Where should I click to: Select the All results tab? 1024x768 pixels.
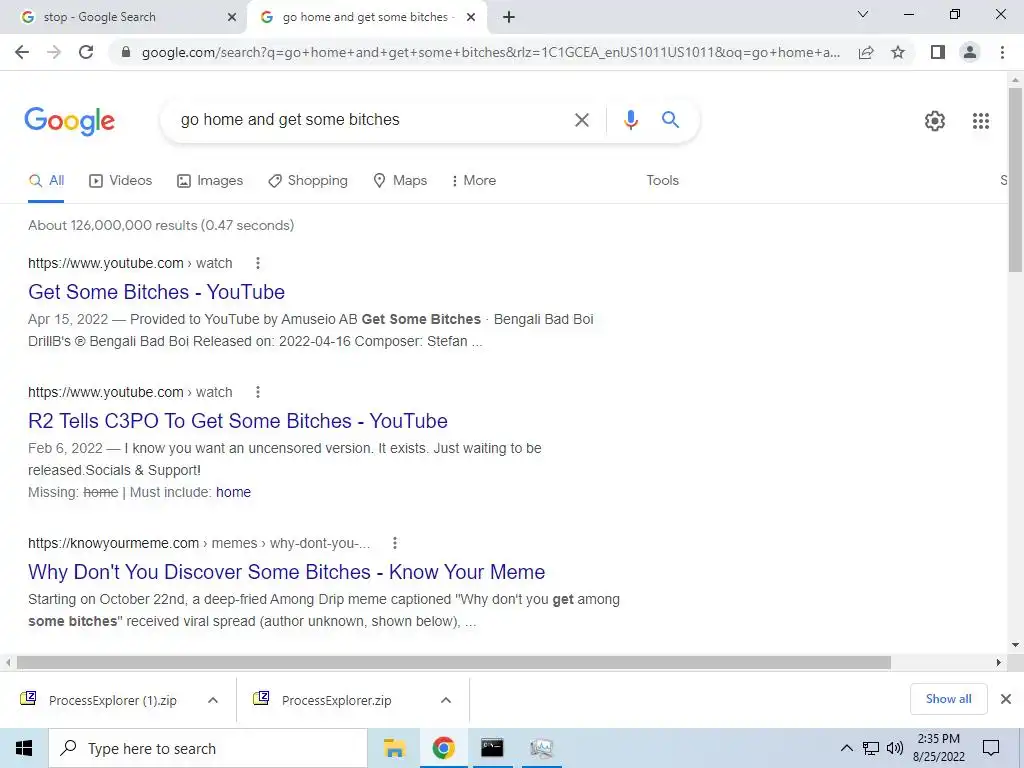[x=46, y=180]
